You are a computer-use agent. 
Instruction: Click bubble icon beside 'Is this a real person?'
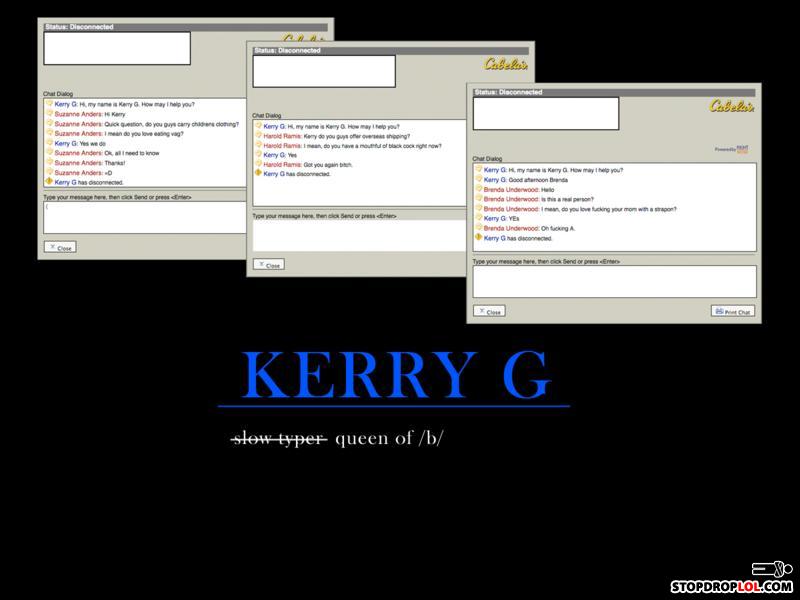(479, 198)
